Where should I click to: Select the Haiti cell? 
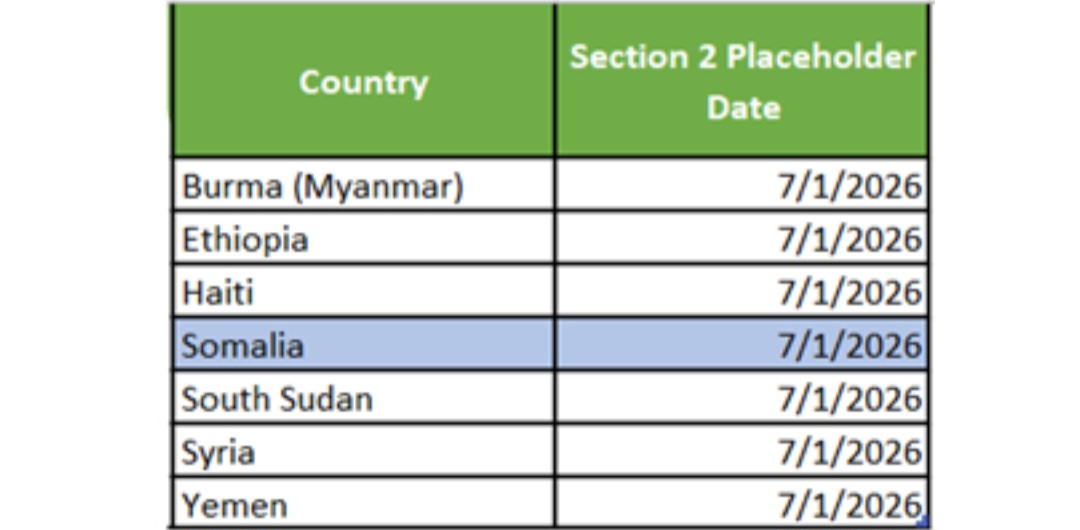(363, 292)
